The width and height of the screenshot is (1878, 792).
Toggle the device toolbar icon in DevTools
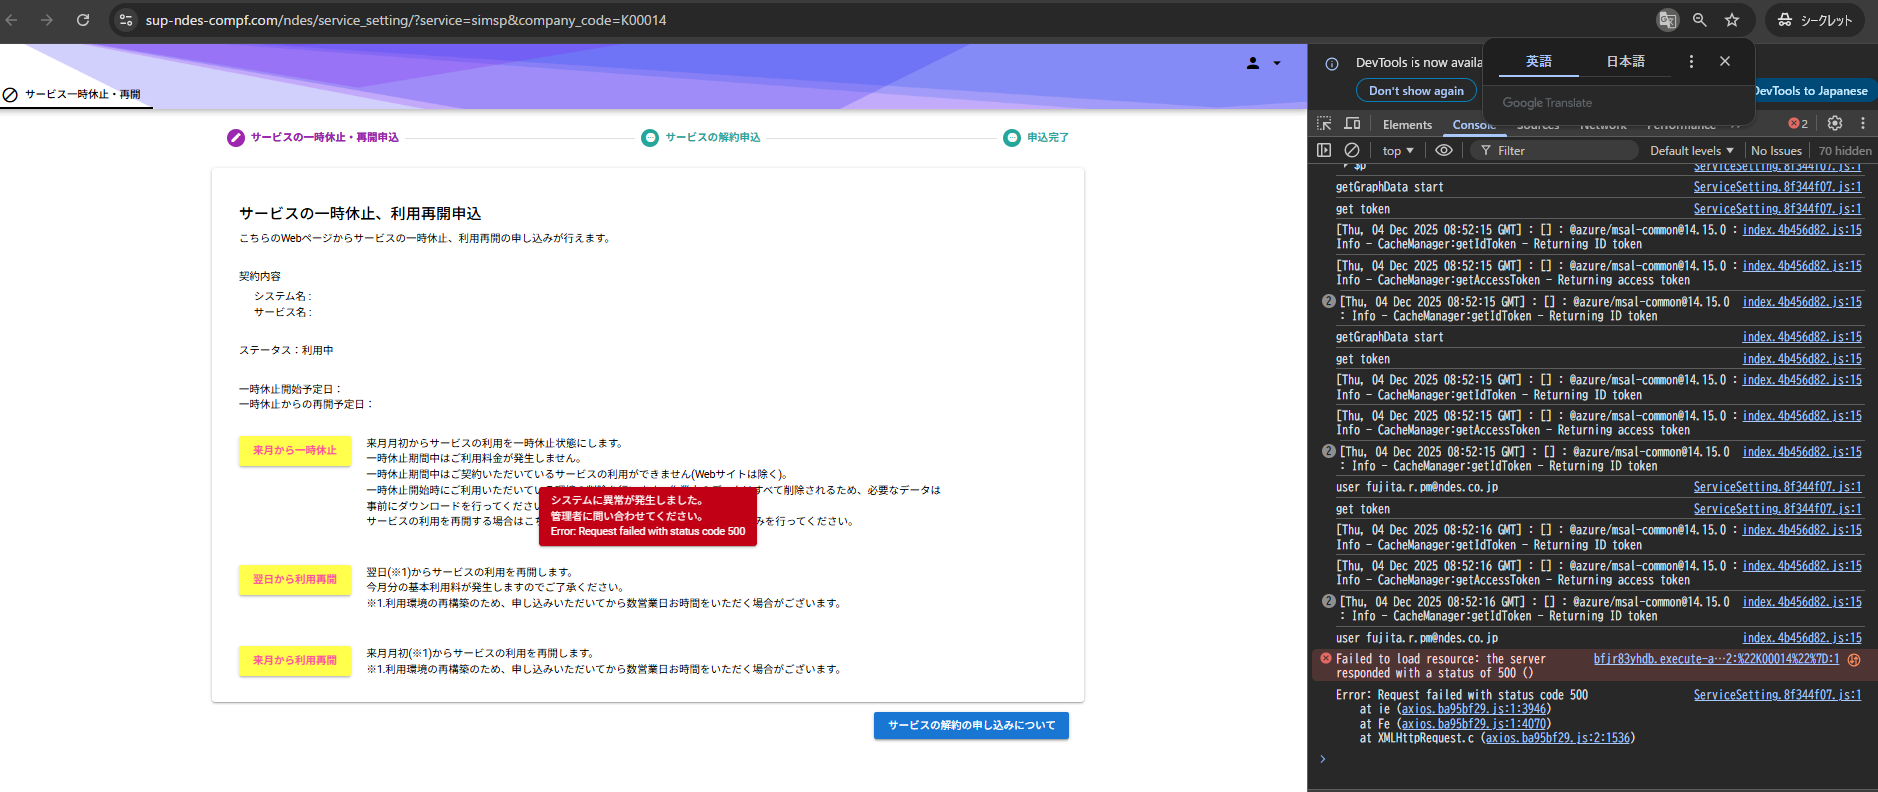(1352, 124)
